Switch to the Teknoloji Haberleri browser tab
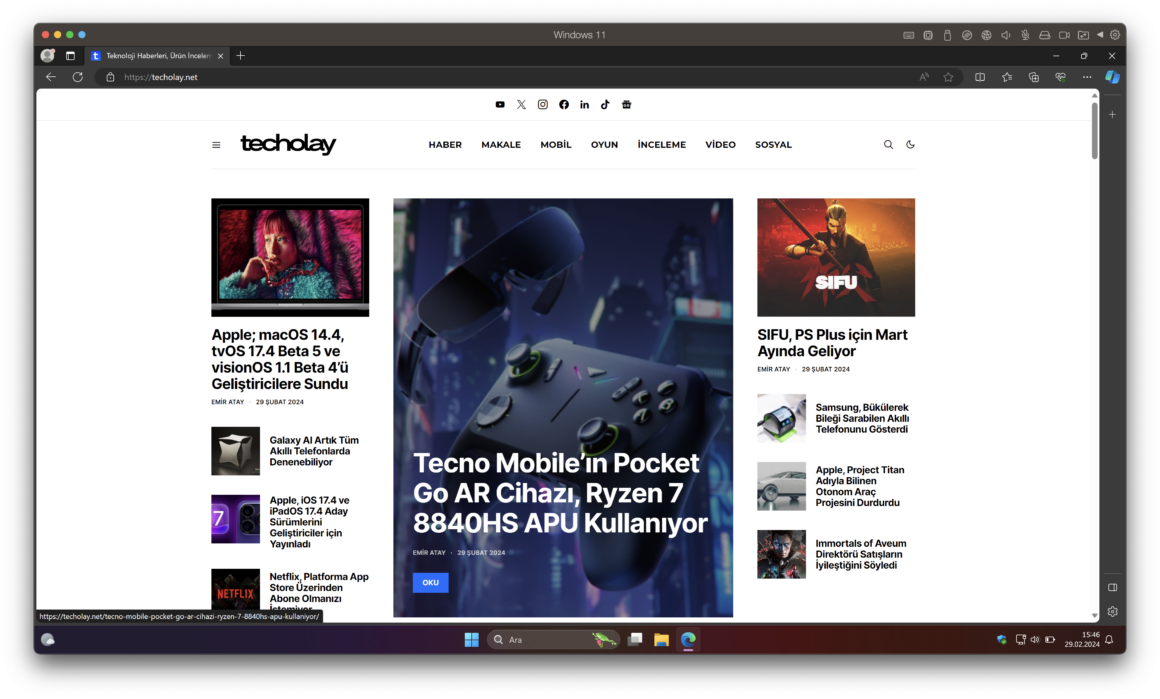1160x699 pixels. [158, 55]
